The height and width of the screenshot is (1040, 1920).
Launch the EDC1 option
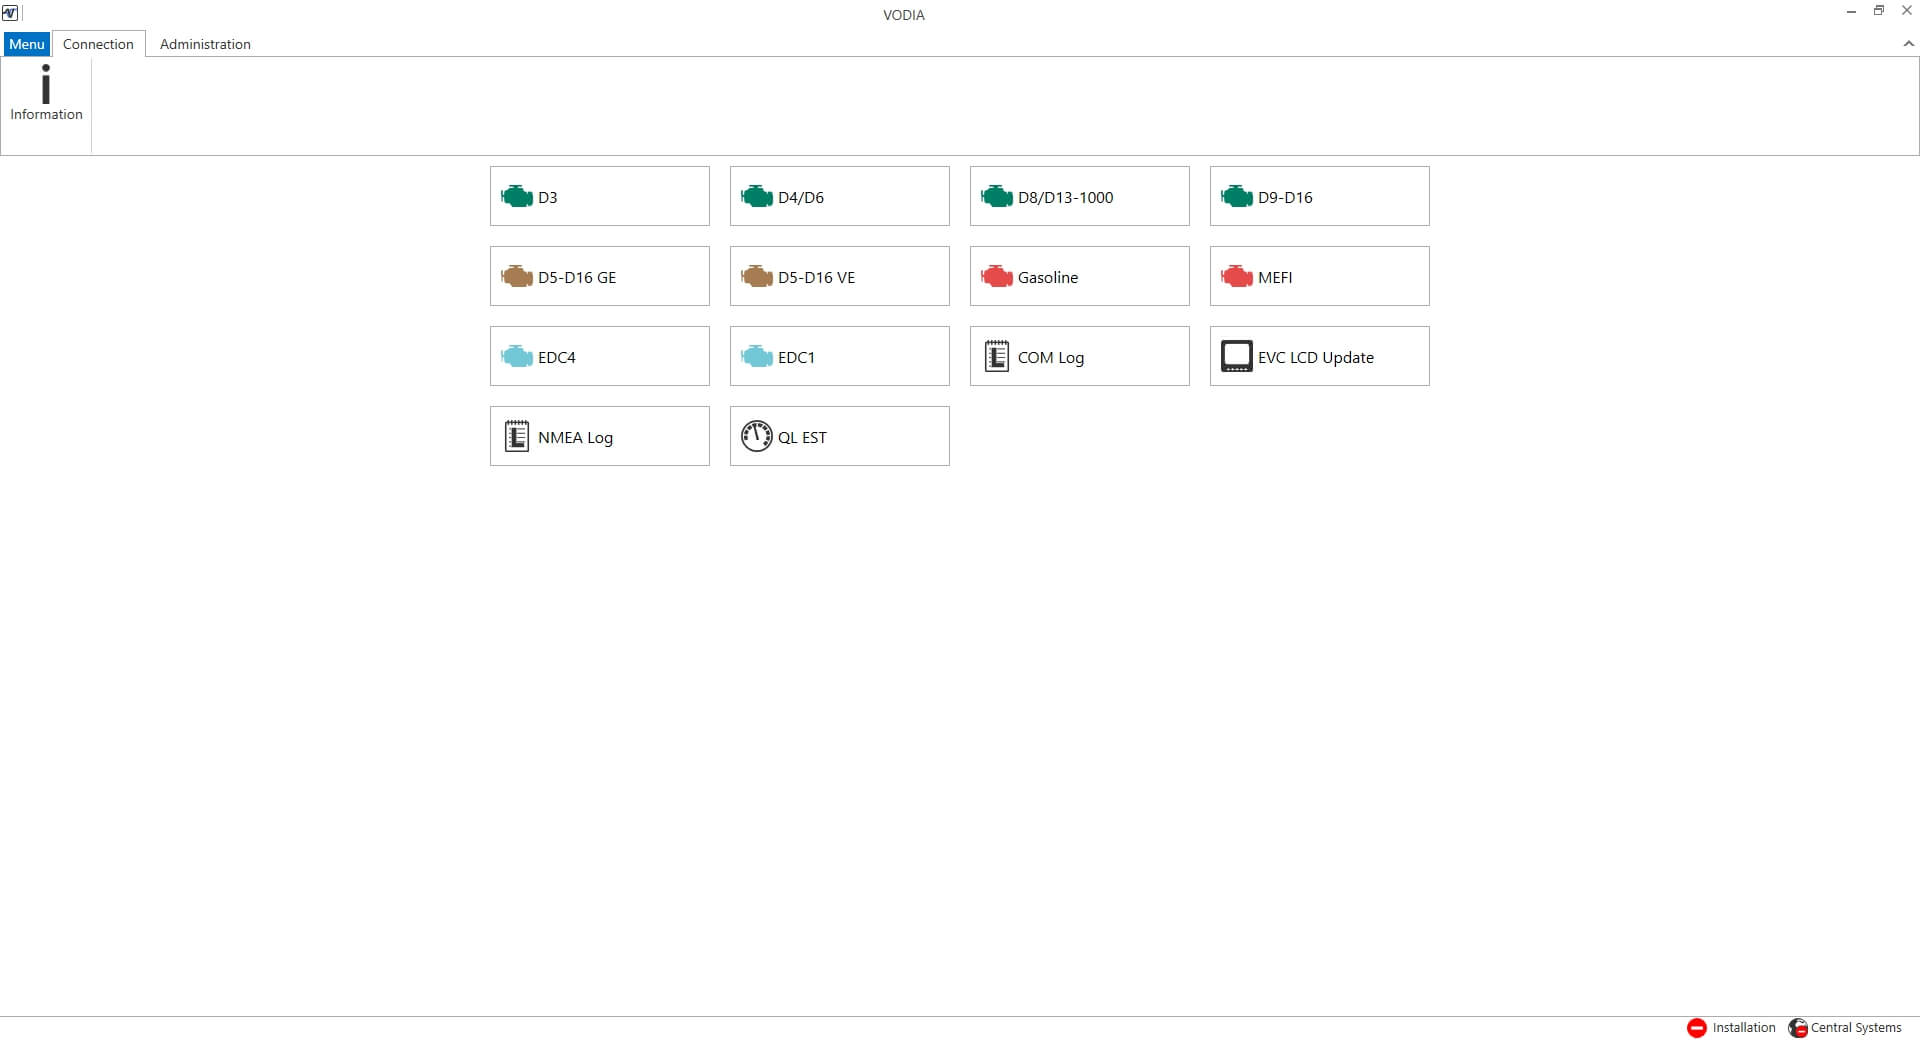(839, 357)
